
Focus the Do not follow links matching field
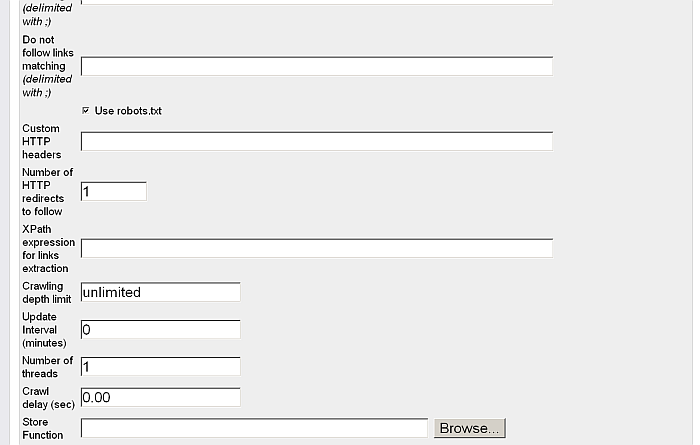tap(317, 66)
